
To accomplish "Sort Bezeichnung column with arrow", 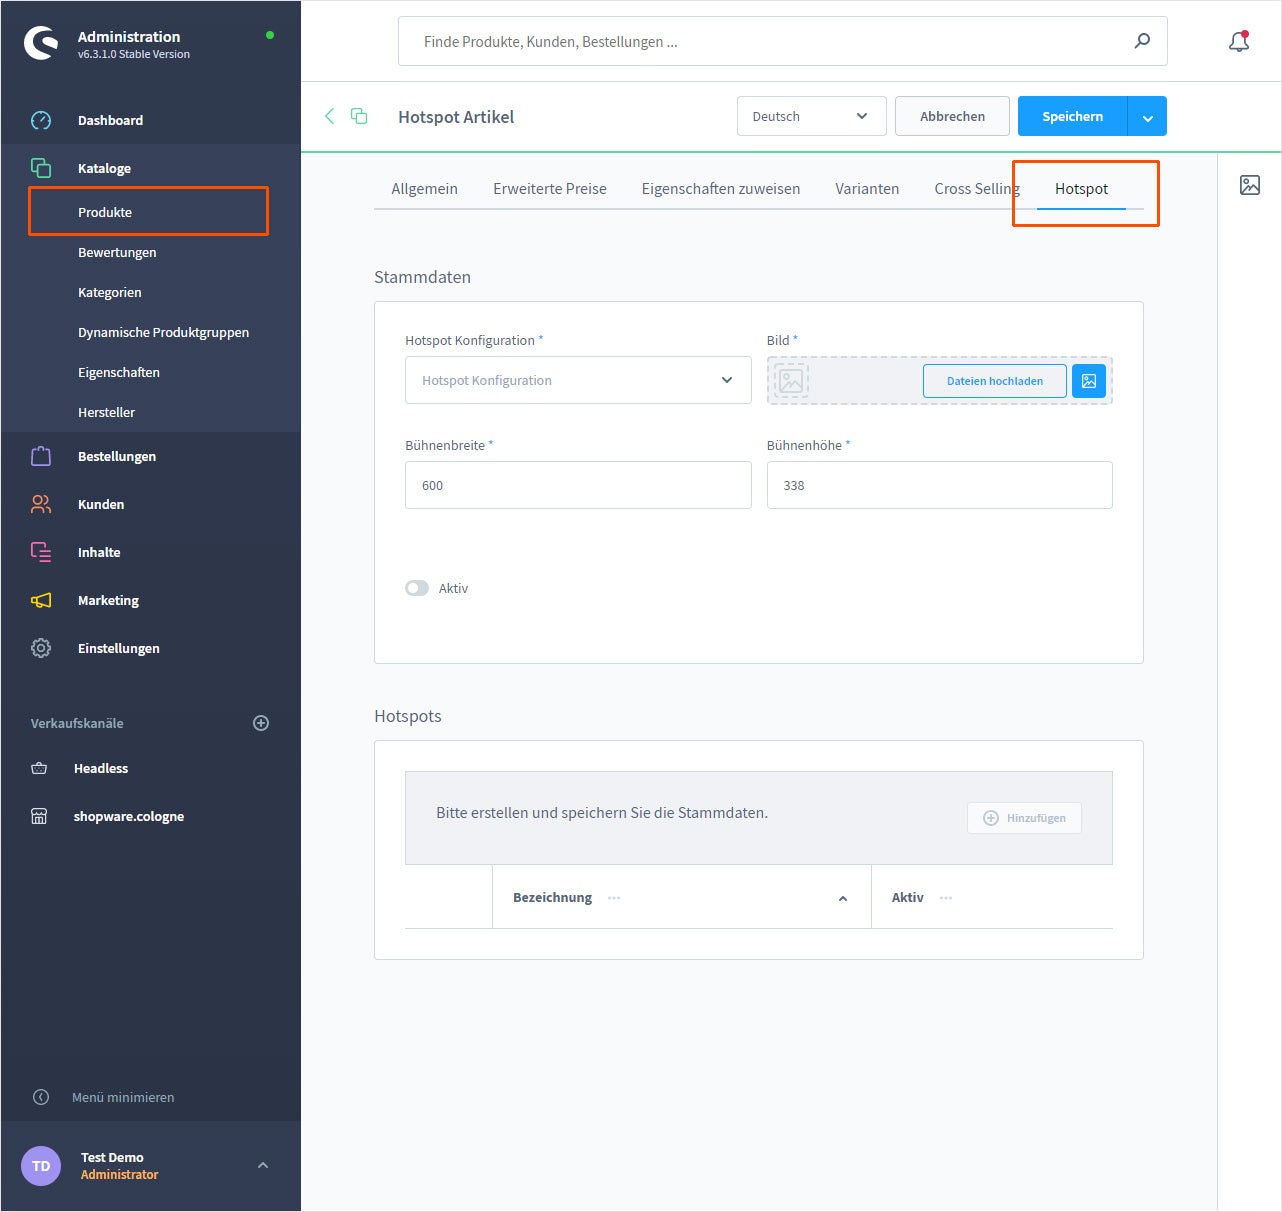I will click(843, 898).
